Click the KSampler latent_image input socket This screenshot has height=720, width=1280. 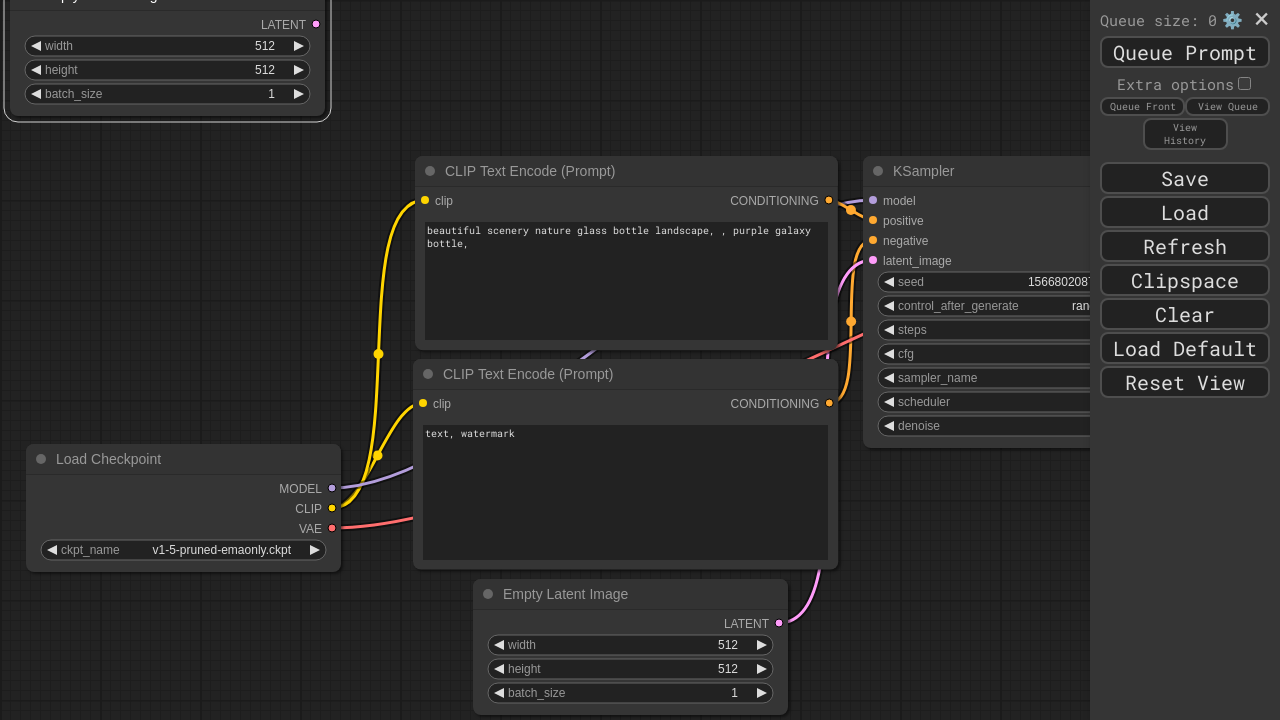[x=873, y=260]
